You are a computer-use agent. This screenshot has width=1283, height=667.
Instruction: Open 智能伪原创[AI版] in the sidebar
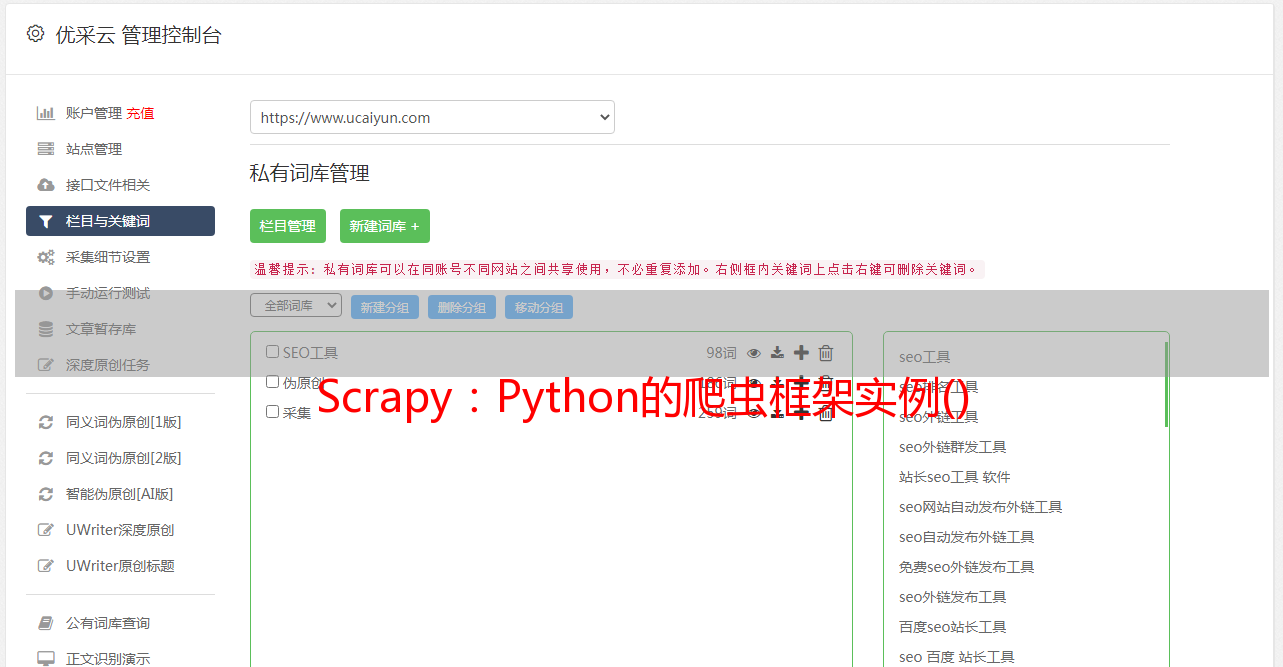point(120,494)
